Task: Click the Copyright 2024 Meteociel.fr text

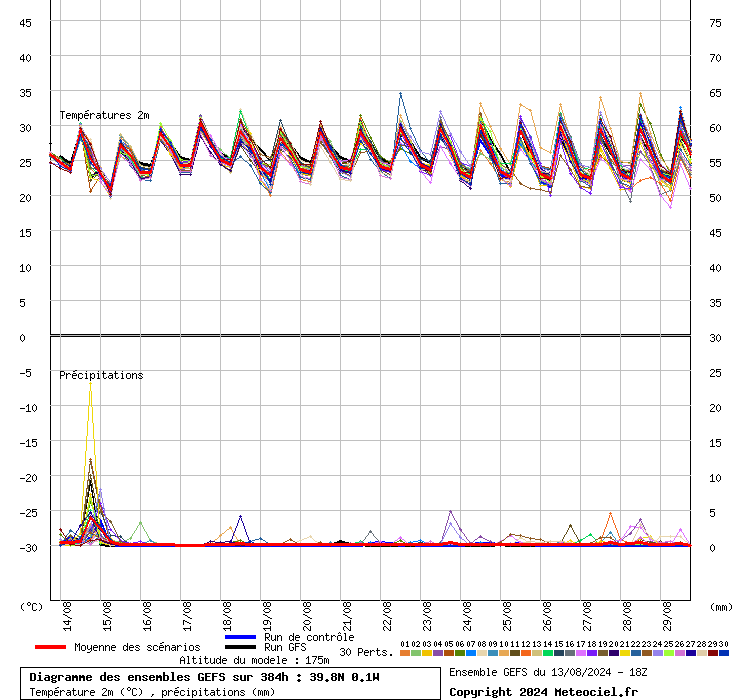Action: click(543, 692)
